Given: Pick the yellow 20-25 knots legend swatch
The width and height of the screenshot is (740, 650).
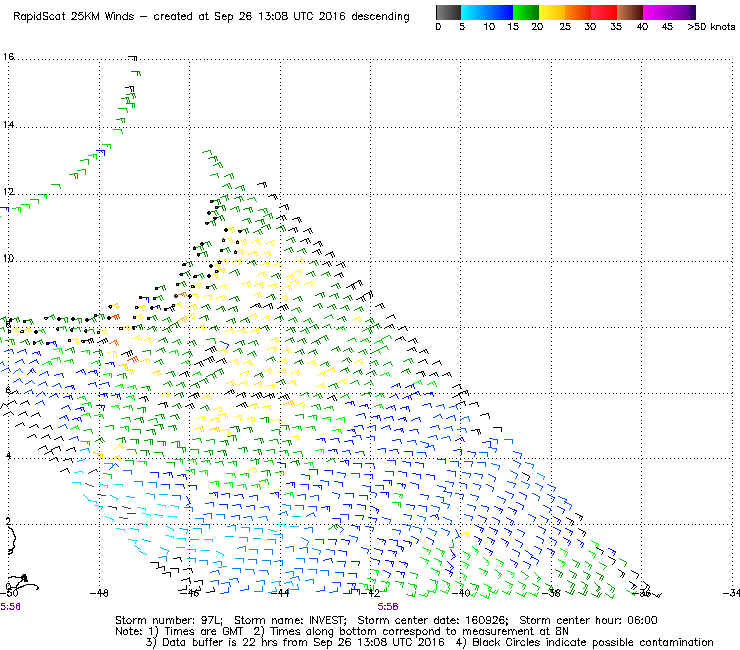Looking at the screenshot, I should coord(552,12).
